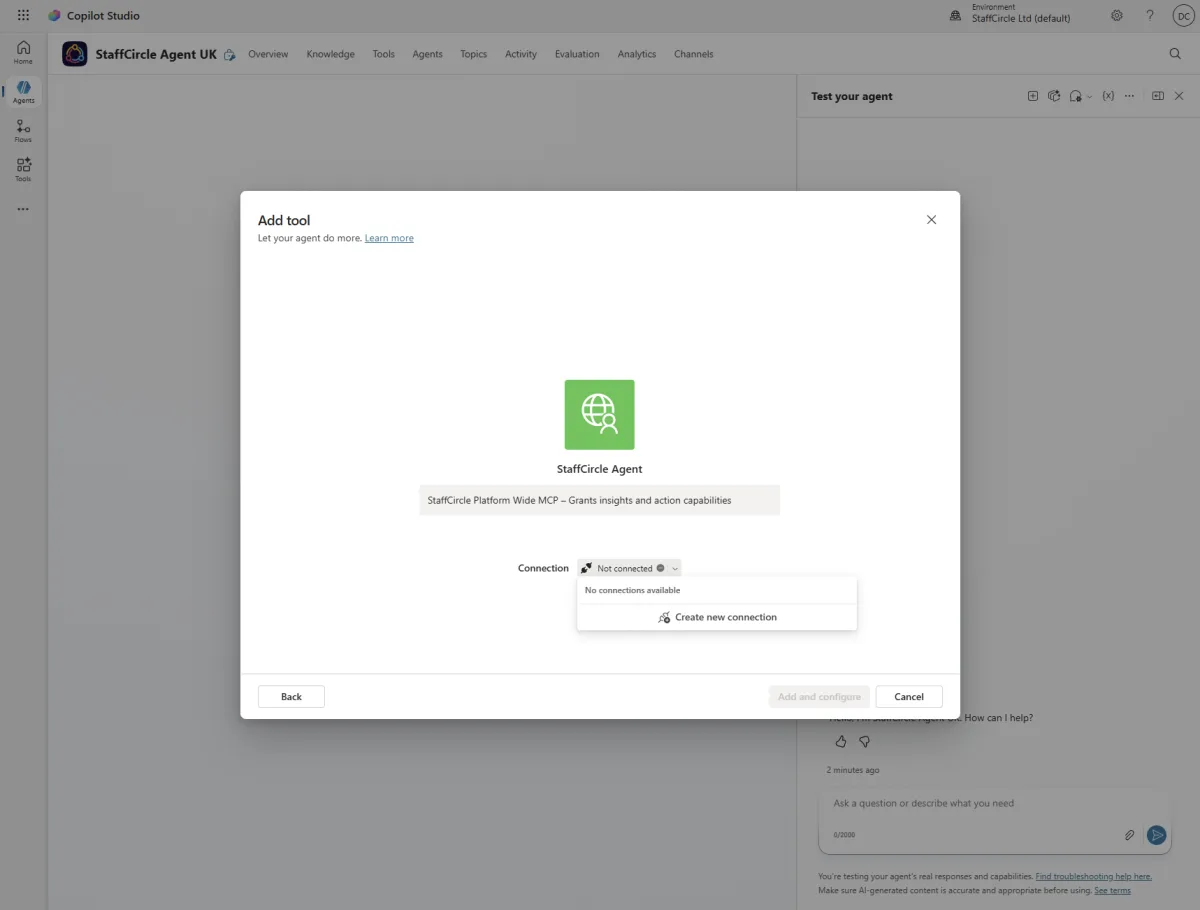Switch to the Activity tab
Image resolution: width=1200 pixels, height=910 pixels.
(x=521, y=54)
